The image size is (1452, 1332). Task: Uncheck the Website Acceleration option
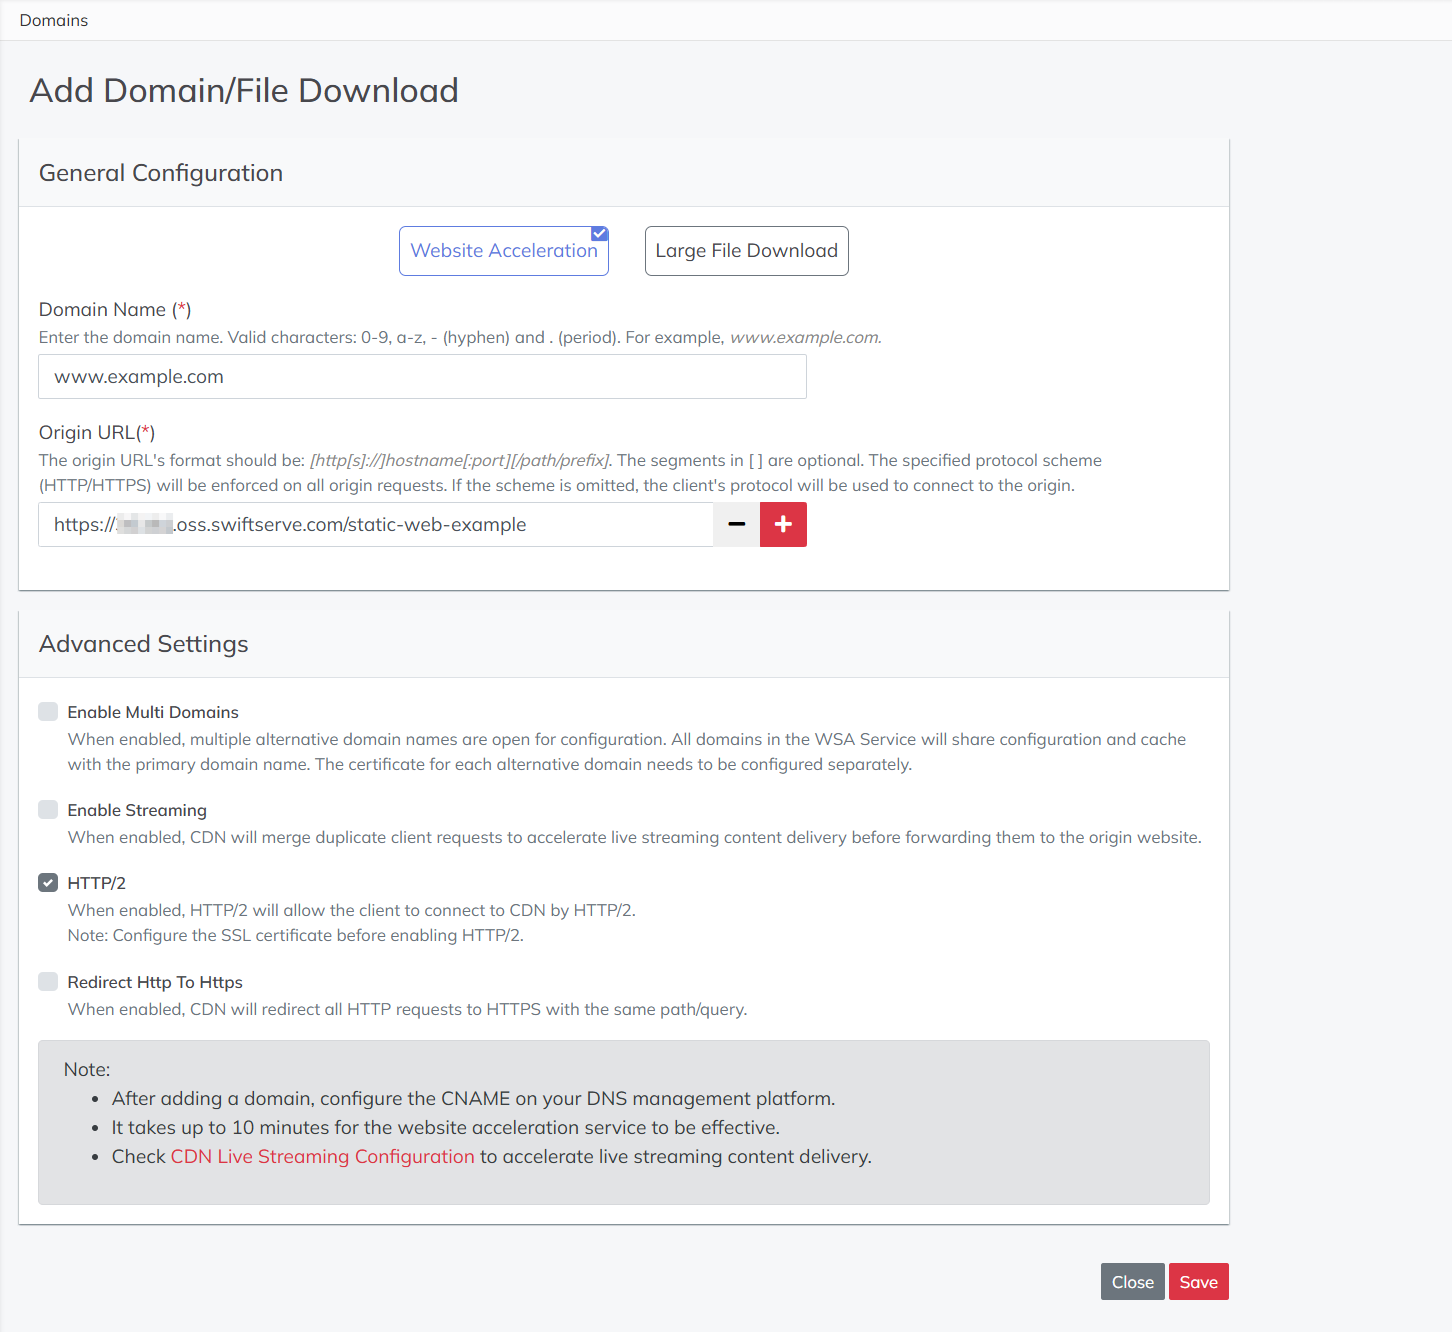click(598, 233)
